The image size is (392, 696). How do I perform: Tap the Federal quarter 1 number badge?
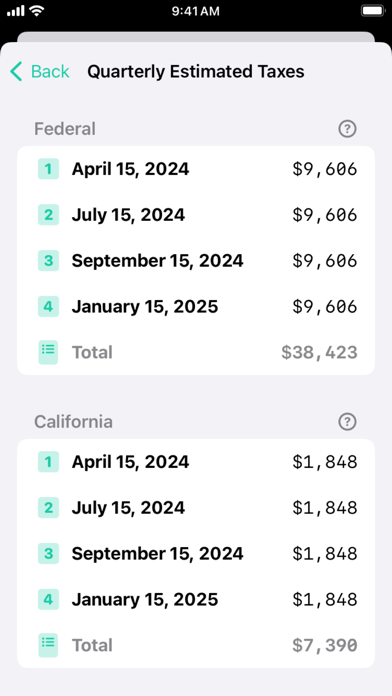pyautogui.click(x=48, y=169)
